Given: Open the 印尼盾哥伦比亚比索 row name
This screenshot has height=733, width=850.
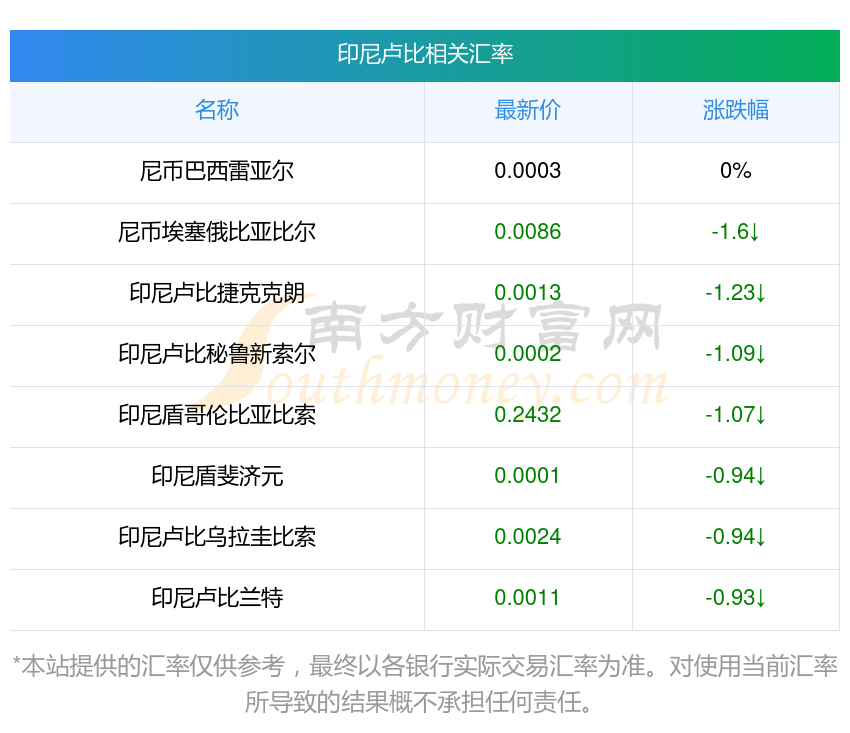Looking at the screenshot, I should 217,415.
